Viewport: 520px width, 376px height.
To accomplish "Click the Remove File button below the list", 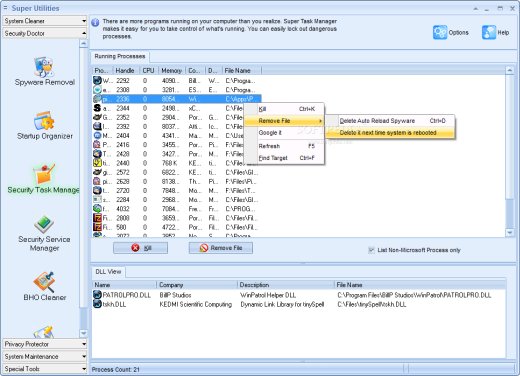I will (x=221, y=248).
